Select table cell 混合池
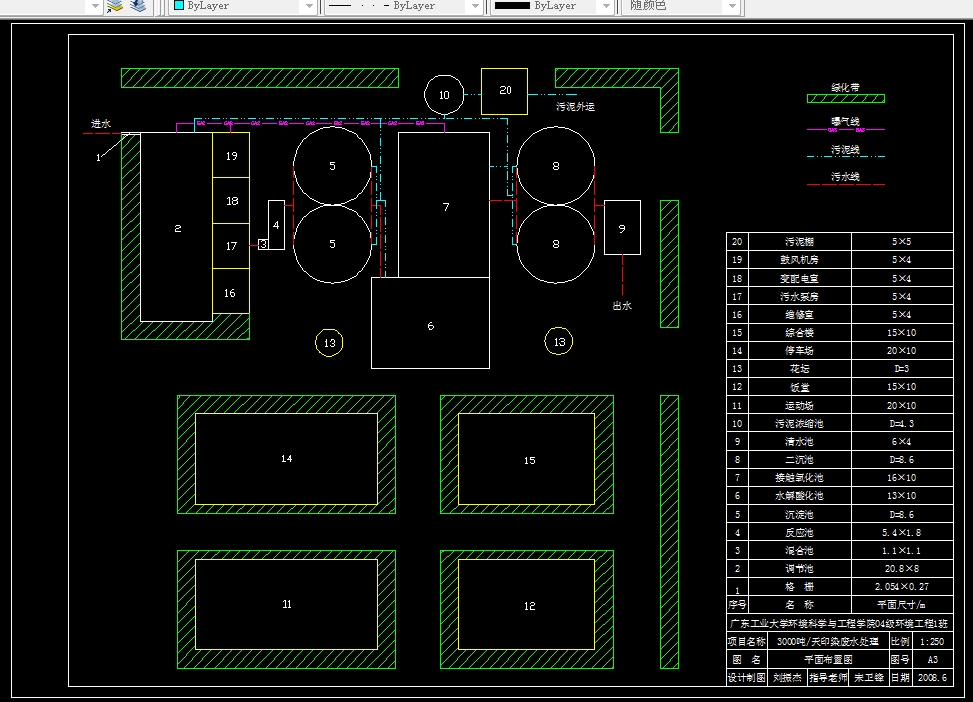Image resolution: width=973 pixels, height=702 pixels. 799,550
